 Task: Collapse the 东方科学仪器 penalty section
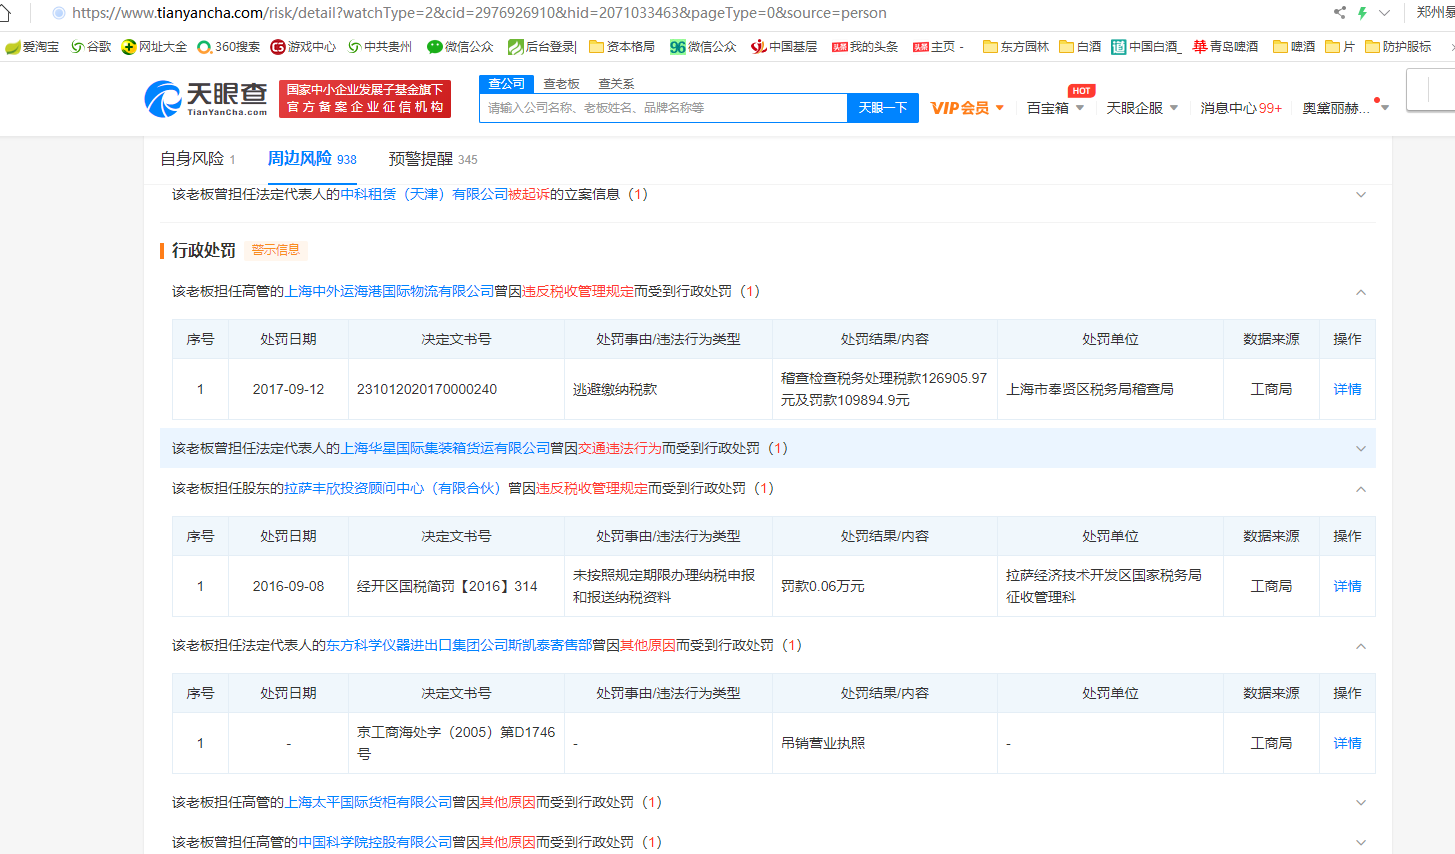[x=1361, y=646]
